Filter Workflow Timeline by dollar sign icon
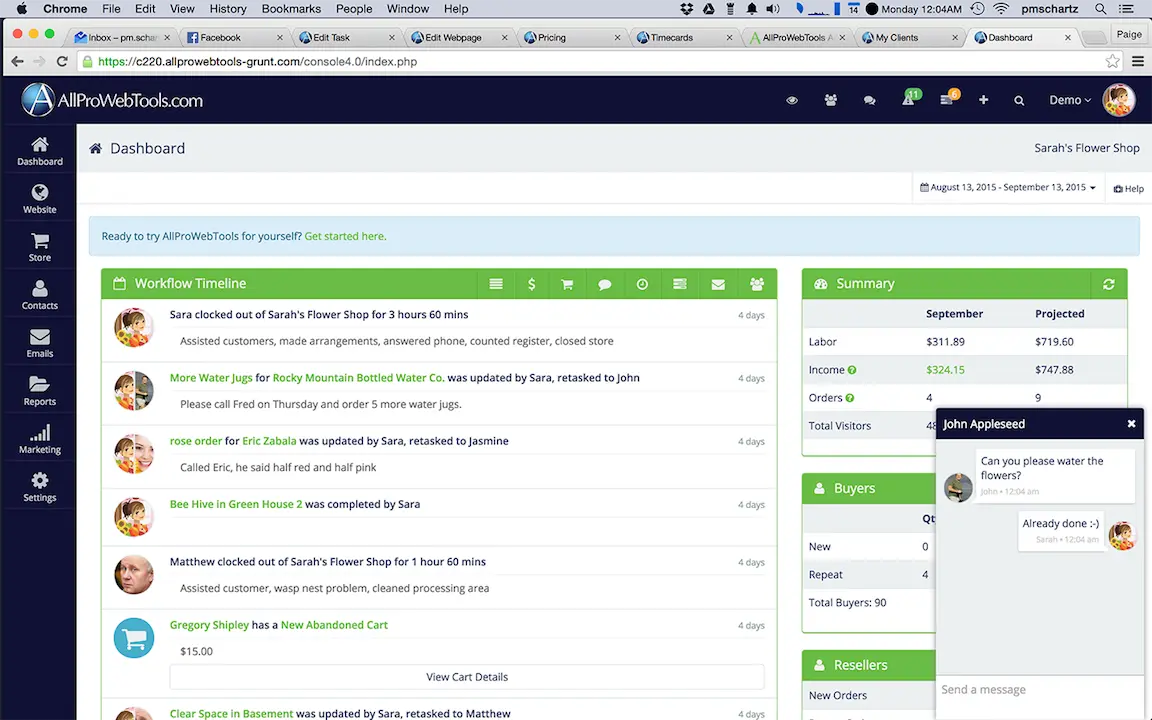Viewport: 1152px width, 720px height. (x=531, y=284)
